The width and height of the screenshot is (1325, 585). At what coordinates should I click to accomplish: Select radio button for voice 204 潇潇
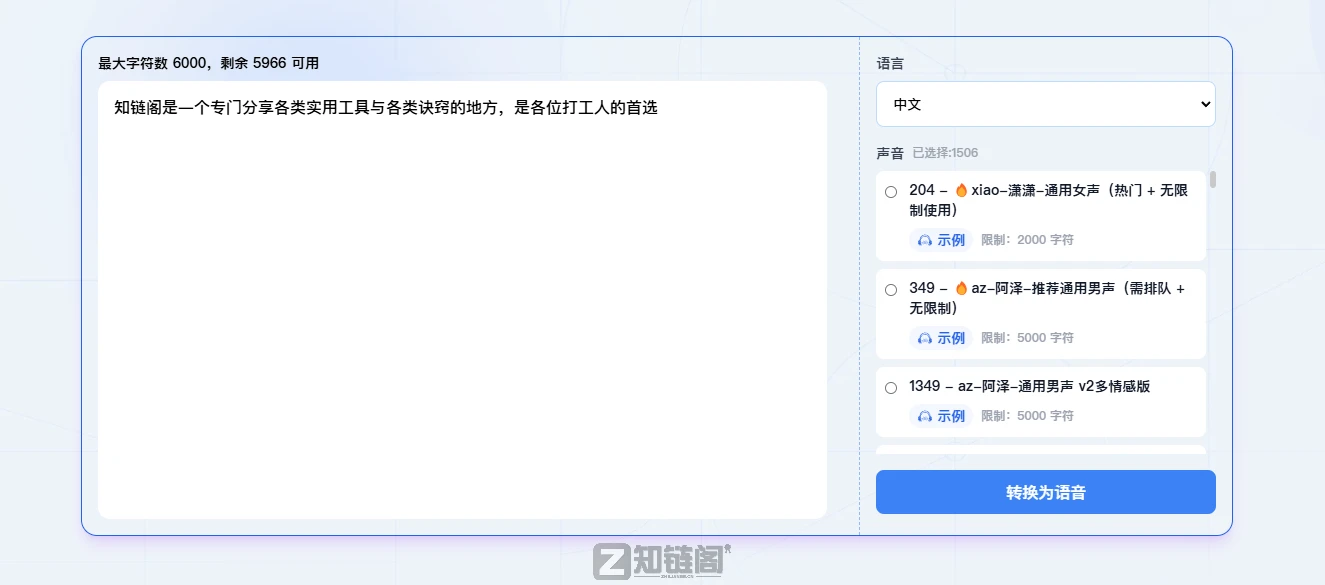click(891, 192)
